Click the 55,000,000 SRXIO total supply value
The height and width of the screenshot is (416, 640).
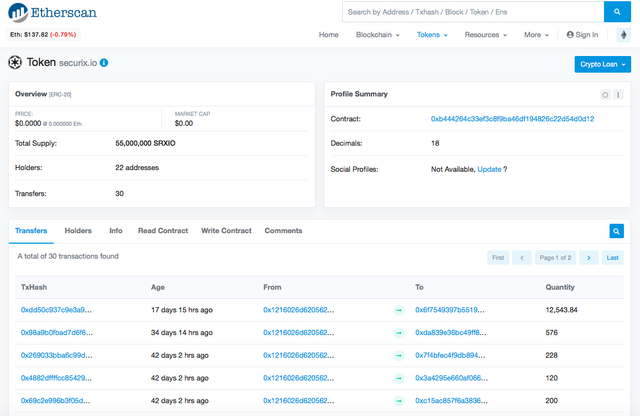coord(145,143)
